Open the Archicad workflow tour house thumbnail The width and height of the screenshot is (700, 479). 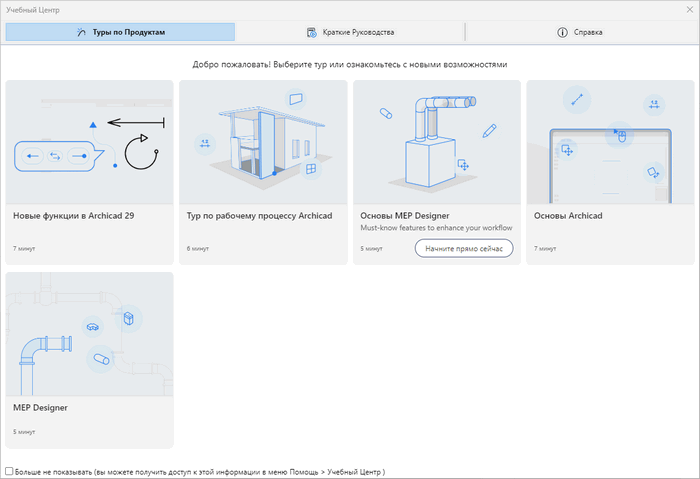tap(262, 142)
